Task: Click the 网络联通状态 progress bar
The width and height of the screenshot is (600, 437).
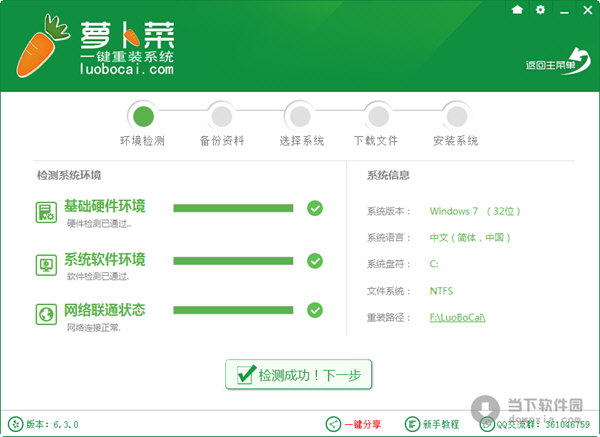Action: pos(233,310)
